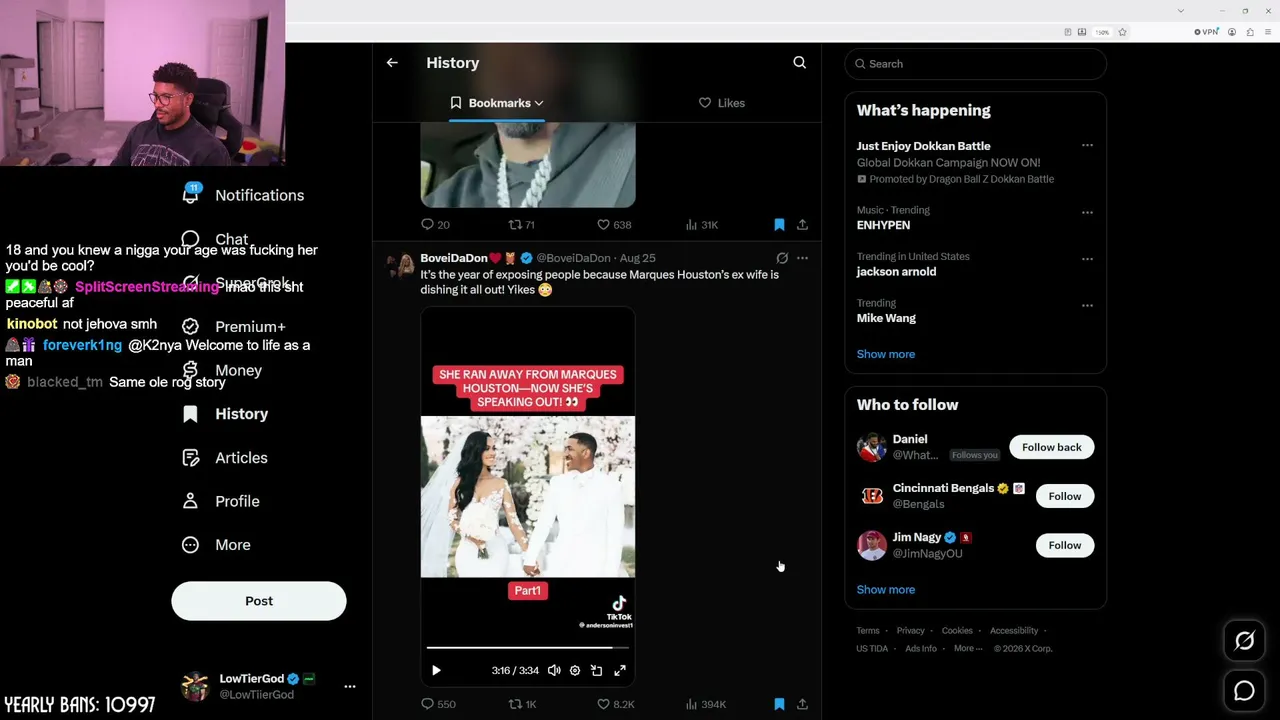Click browser 150% zoom indicator
This screenshot has height=720, width=1280.
click(1102, 32)
